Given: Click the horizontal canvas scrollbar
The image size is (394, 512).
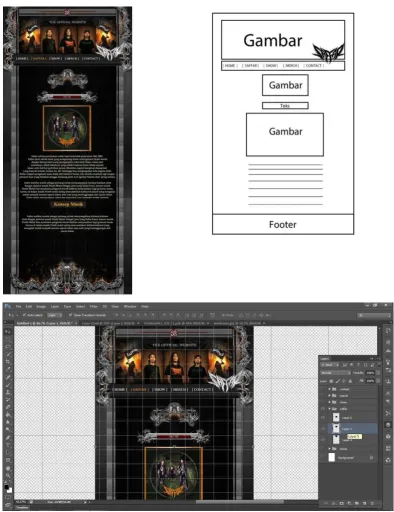Looking at the screenshot, I should click(240, 502).
